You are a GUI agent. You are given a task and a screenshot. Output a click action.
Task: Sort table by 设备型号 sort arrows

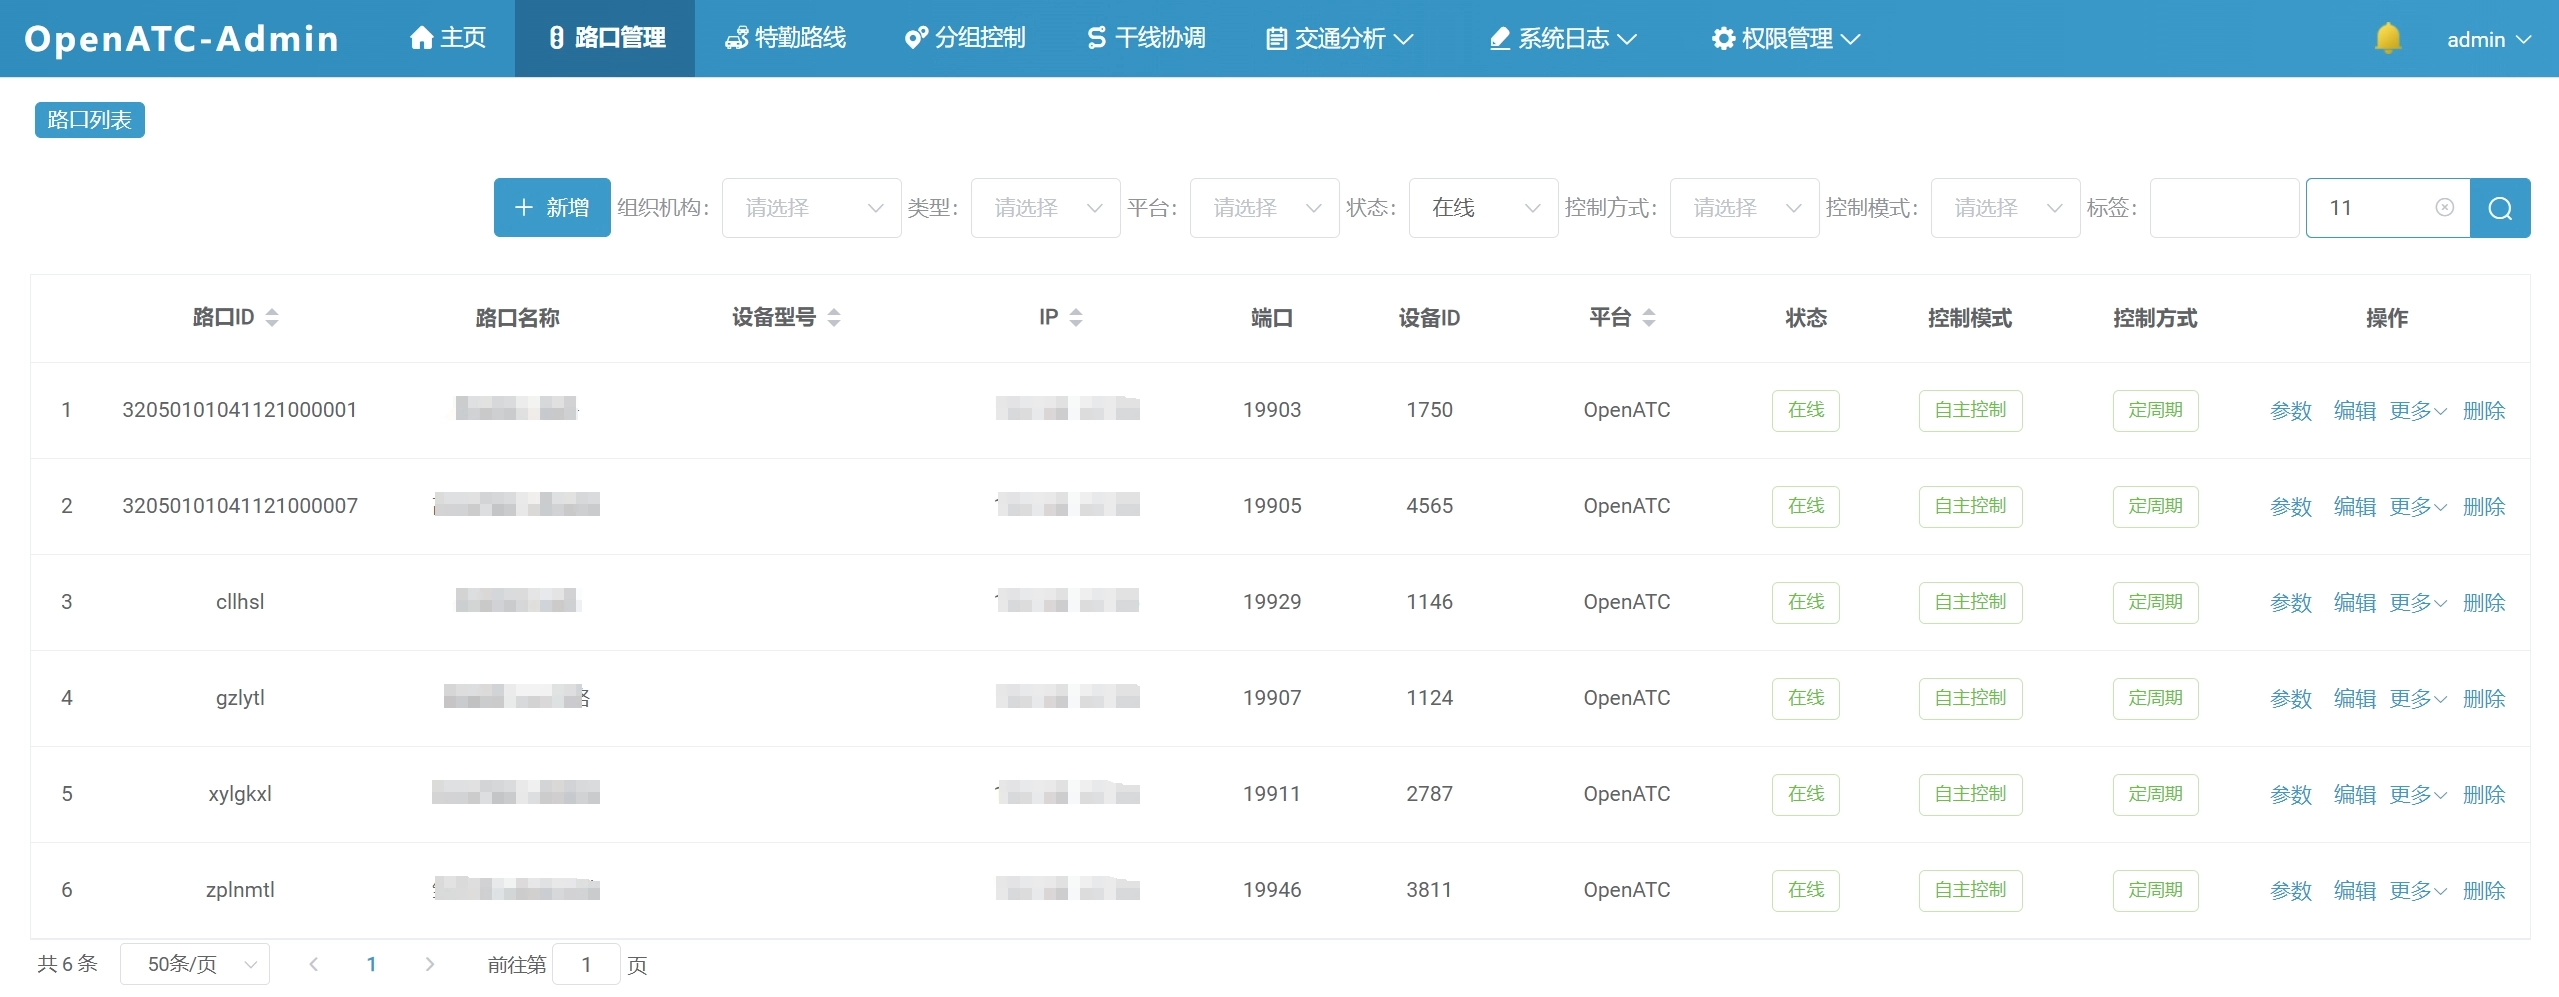click(x=834, y=318)
